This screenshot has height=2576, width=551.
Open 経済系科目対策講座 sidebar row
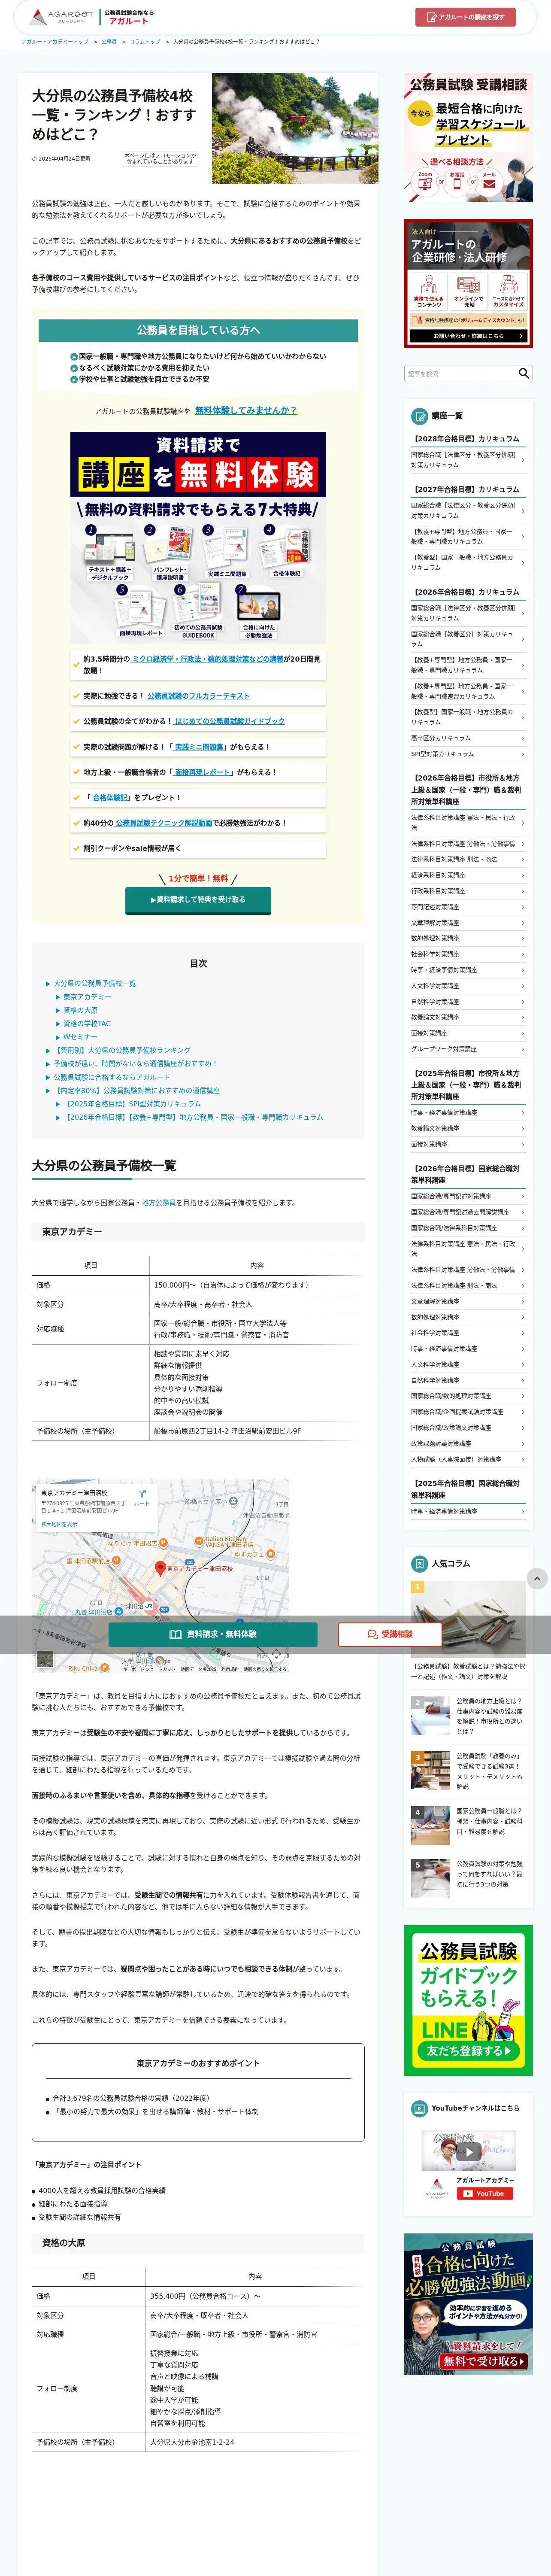[x=468, y=875]
